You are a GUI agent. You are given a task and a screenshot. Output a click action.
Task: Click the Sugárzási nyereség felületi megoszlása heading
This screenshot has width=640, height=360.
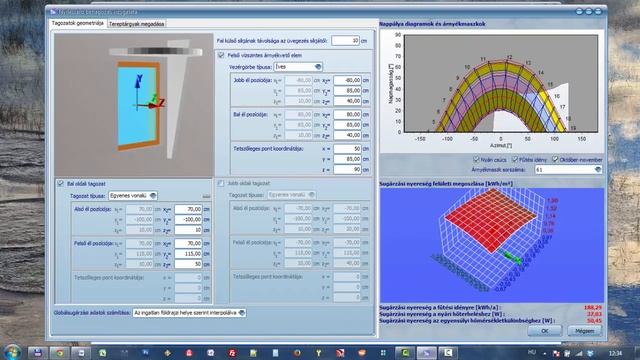pos(446,184)
